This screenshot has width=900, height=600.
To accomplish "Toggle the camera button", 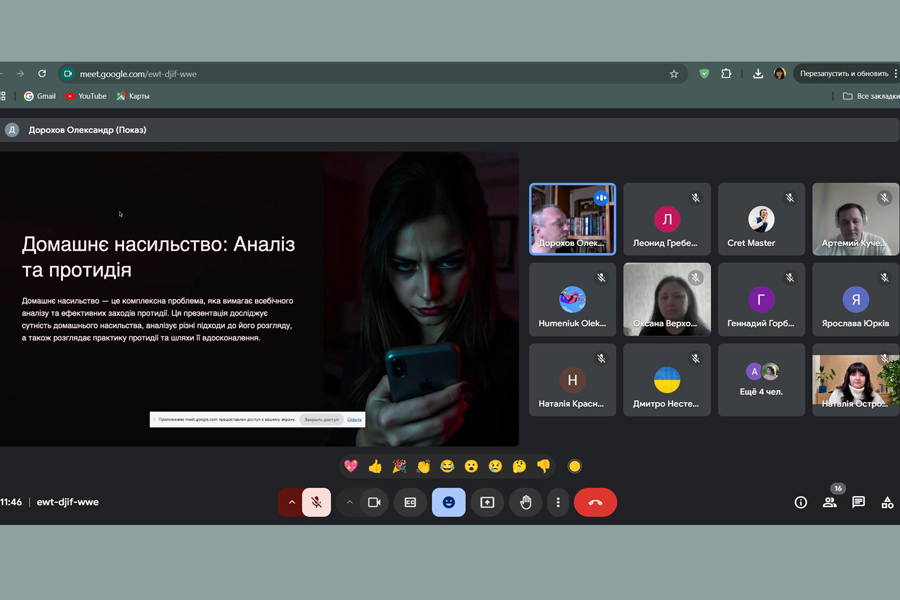I will coord(374,502).
